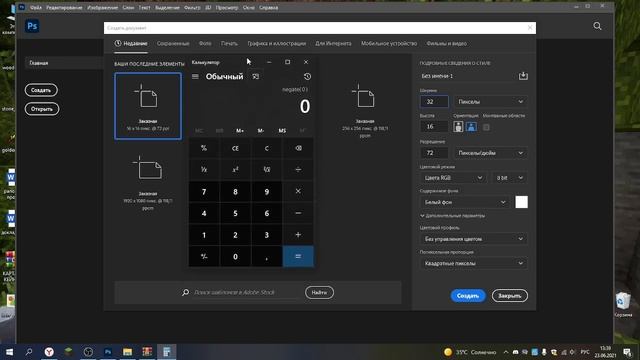Open the pixel aspect ratio dropdown (Квадратные пикселы)

pos(473,263)
